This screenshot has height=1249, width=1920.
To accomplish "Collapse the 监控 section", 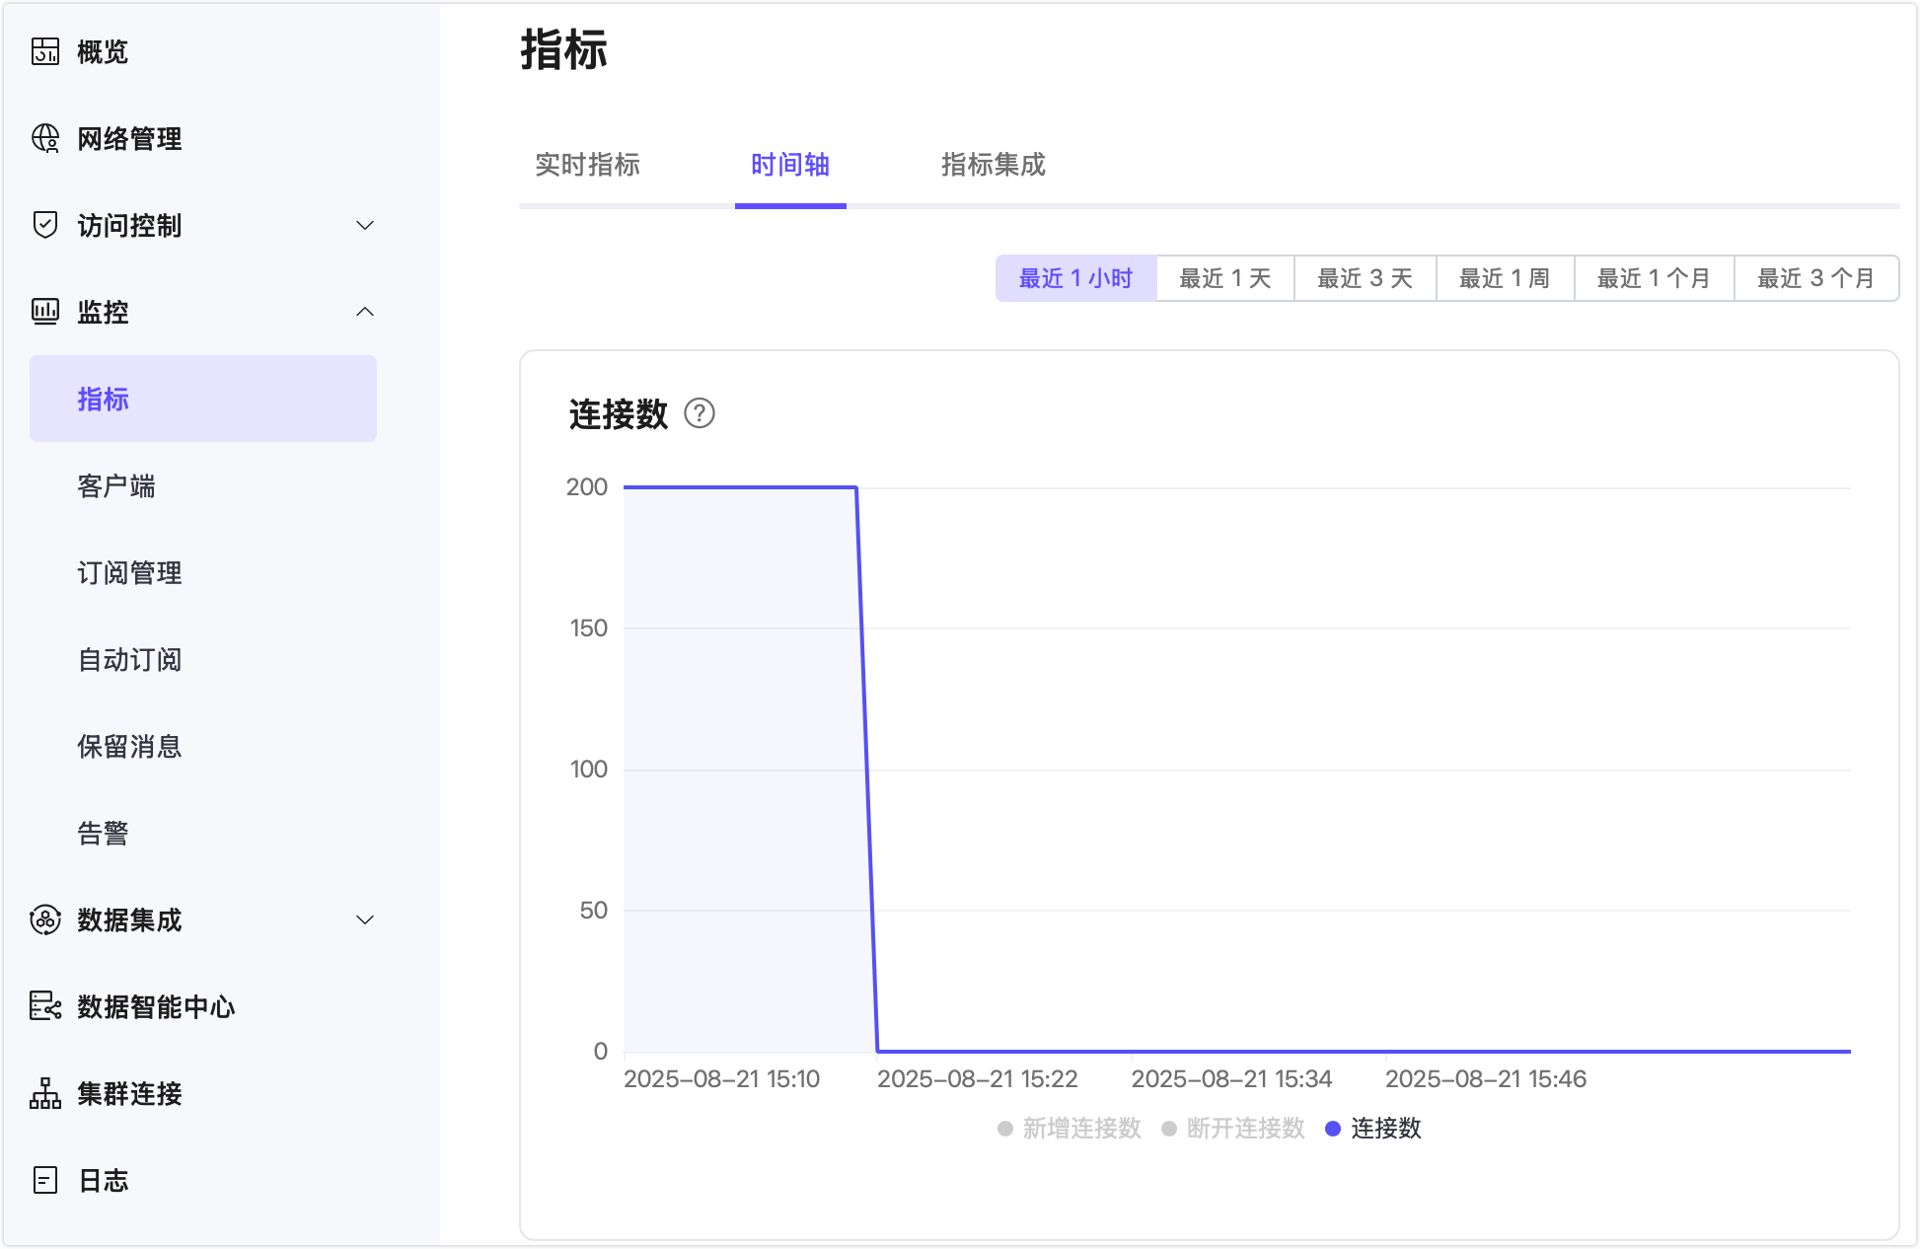I will (365, 312).
